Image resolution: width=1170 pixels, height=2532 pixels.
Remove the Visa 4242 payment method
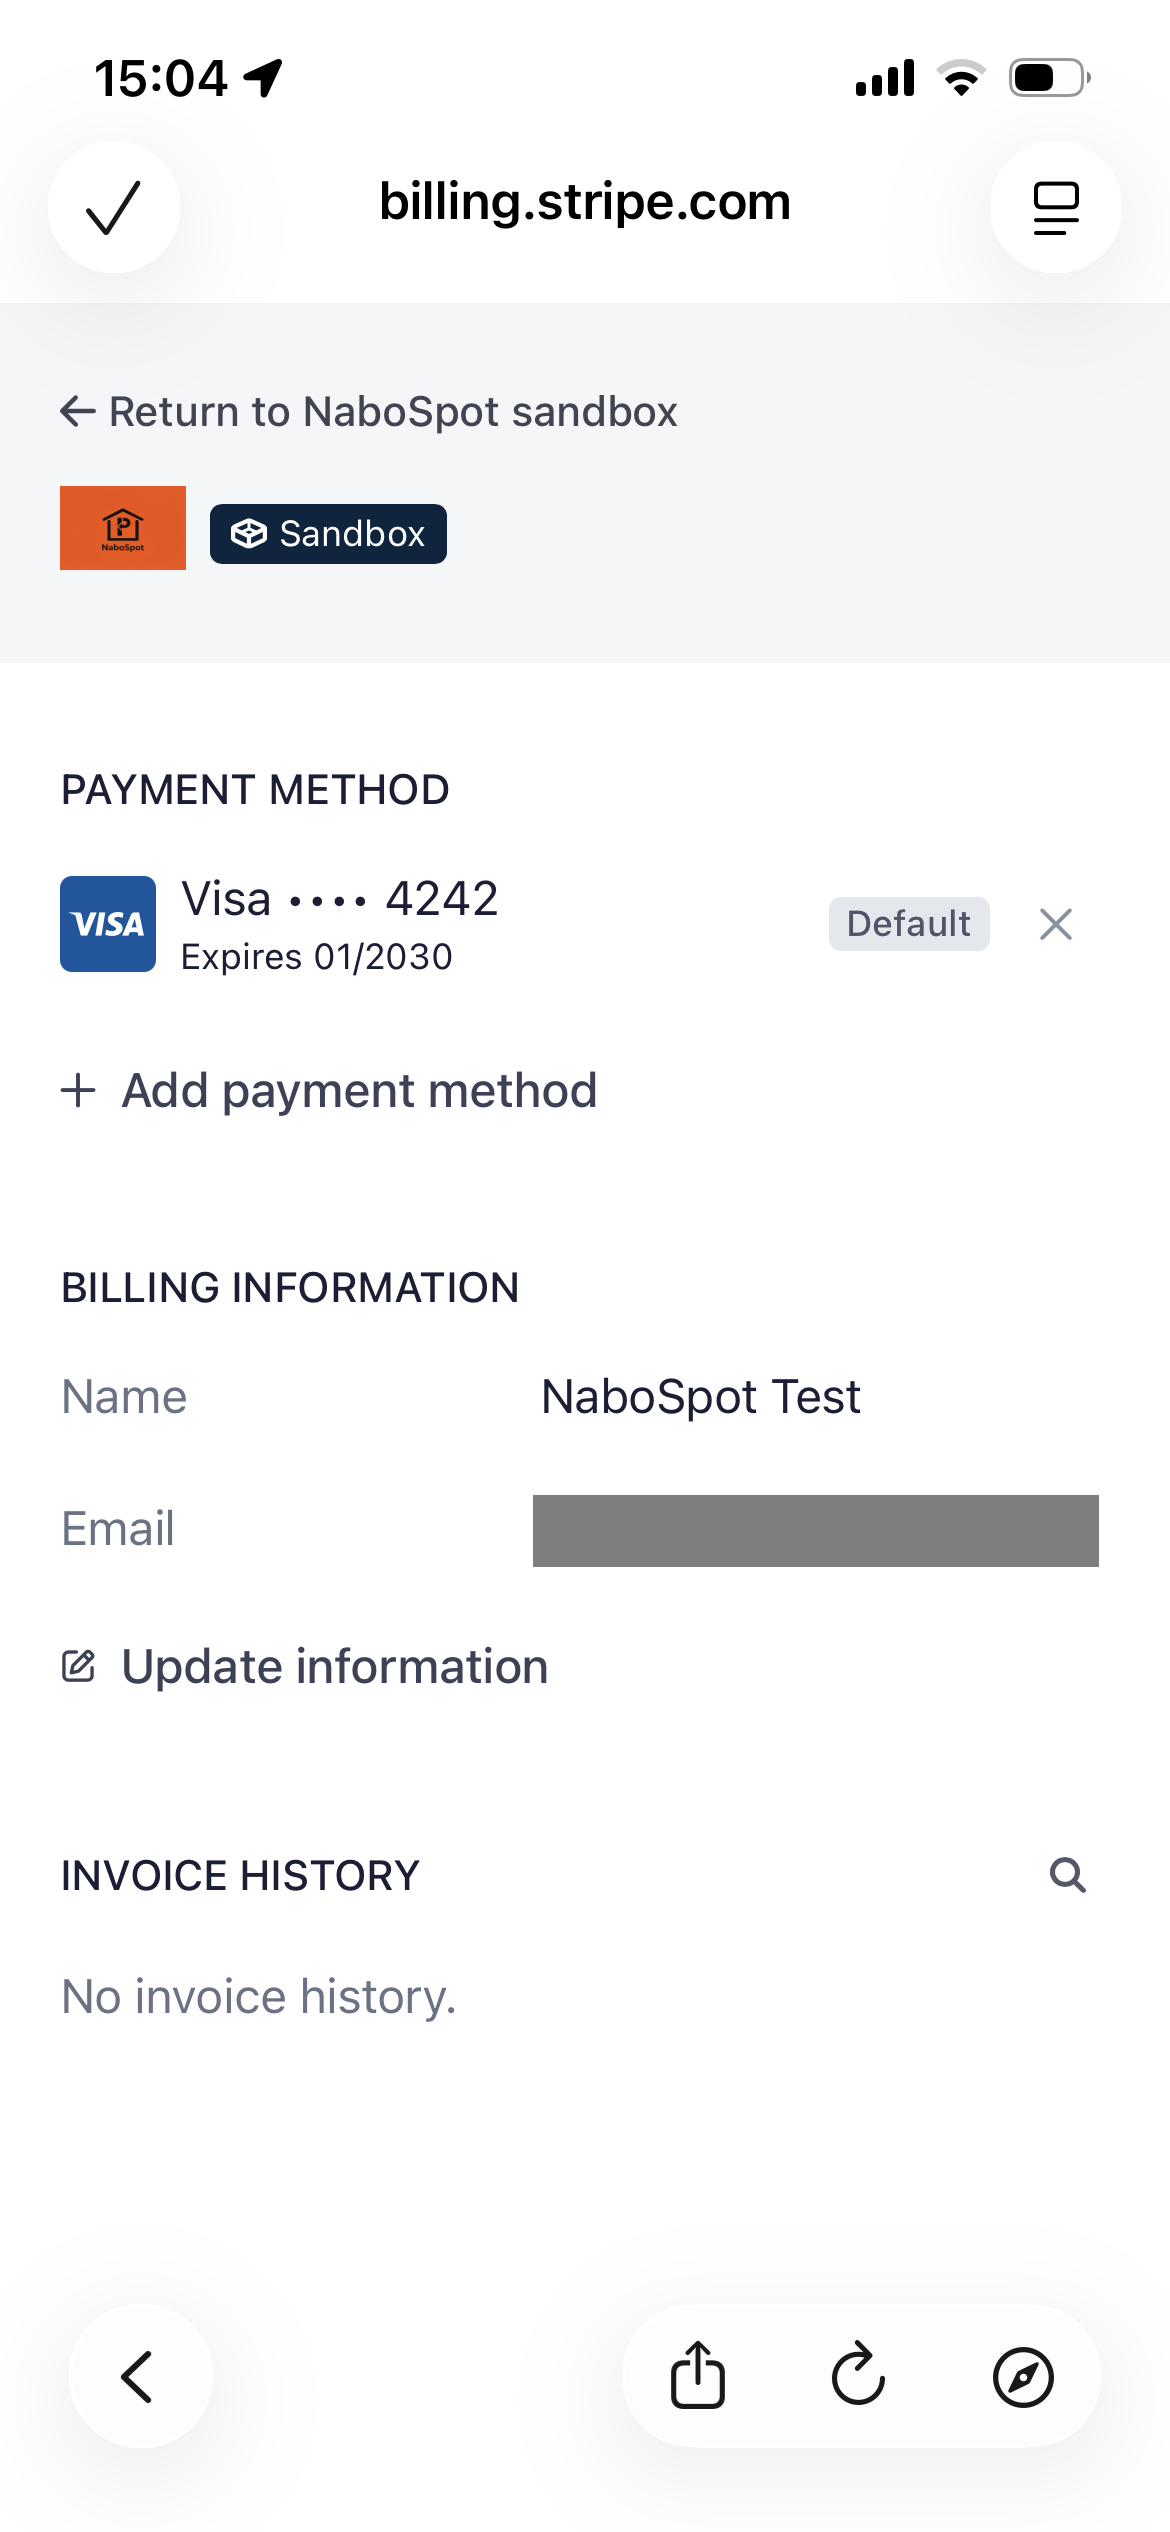coord(1055,924)
